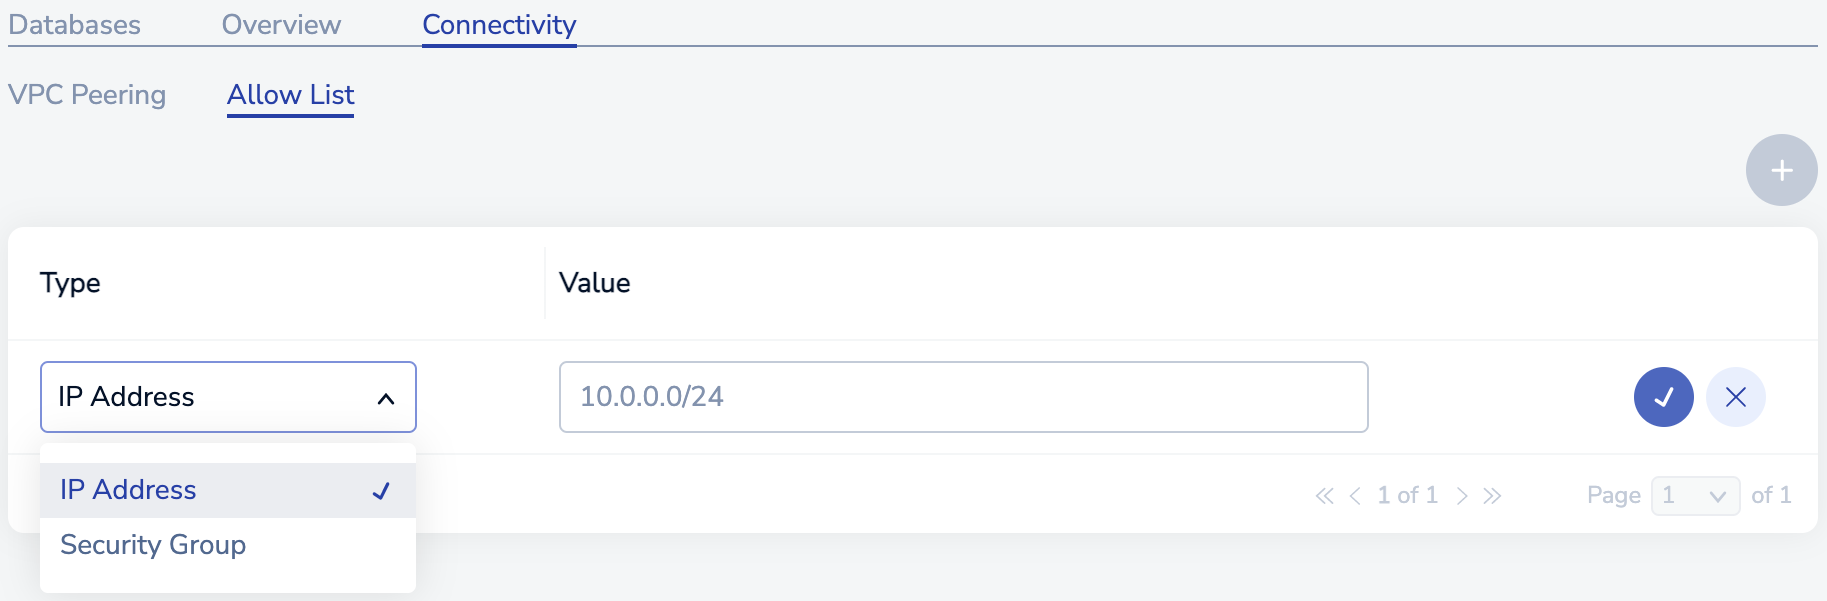
Task: Switch to the Databases tab
Action: [x=75, y=25]
